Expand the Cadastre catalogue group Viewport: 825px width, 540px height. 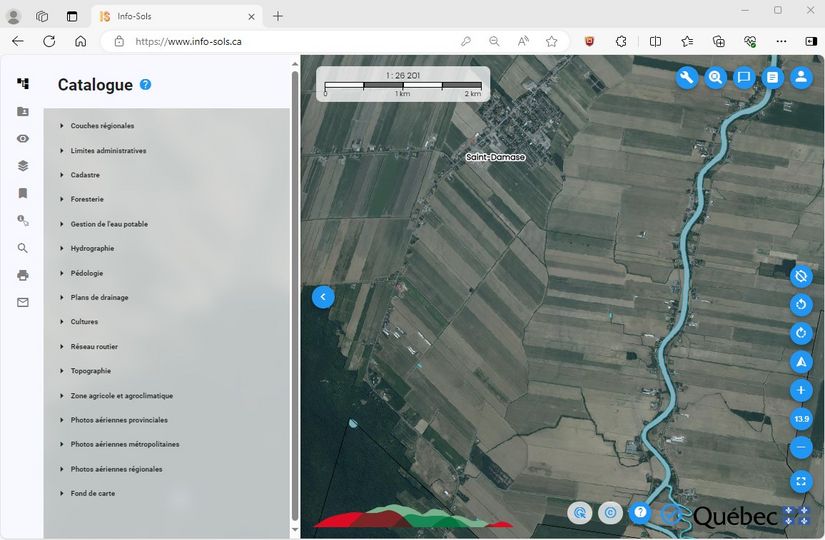point(85,175)
